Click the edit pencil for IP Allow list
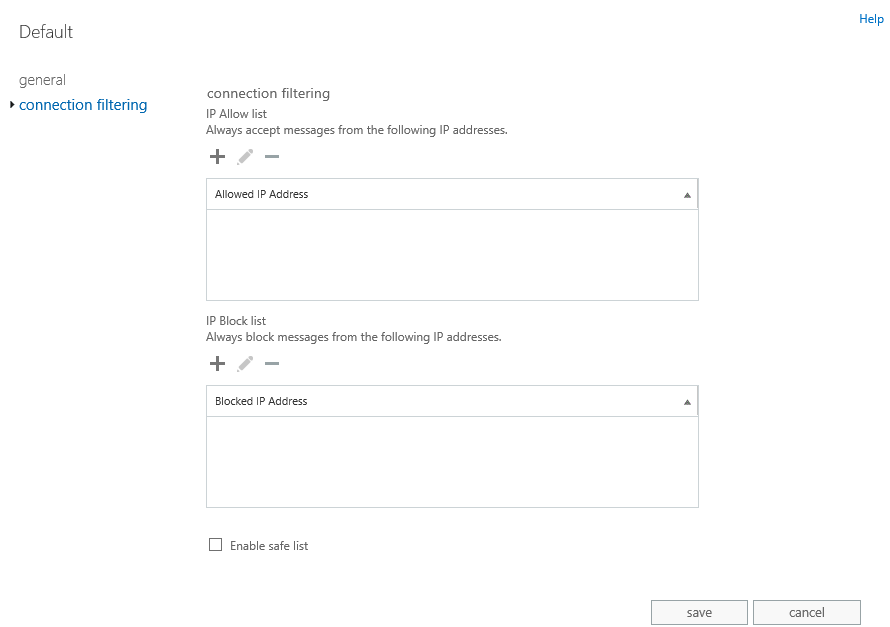This screenshot has width=890, height=627. [245, 157]
